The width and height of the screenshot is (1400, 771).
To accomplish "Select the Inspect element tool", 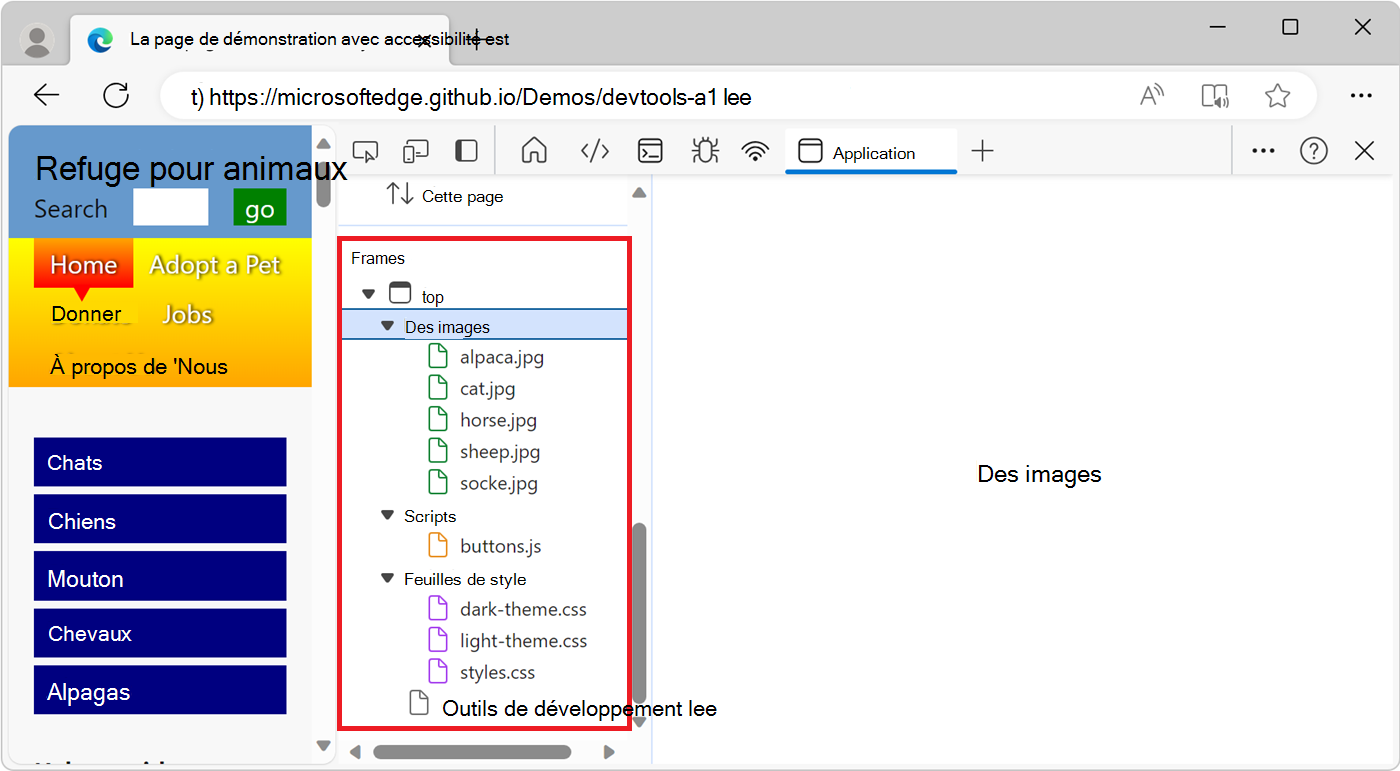I will [x=365, y=150].
